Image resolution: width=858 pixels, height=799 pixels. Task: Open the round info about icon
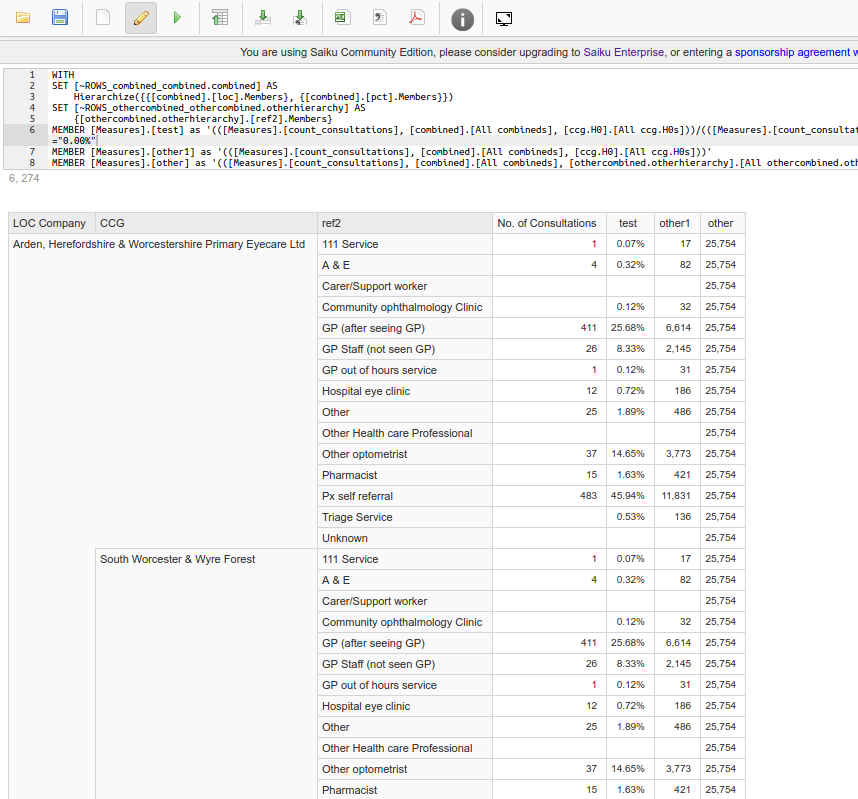pos(462,19)
